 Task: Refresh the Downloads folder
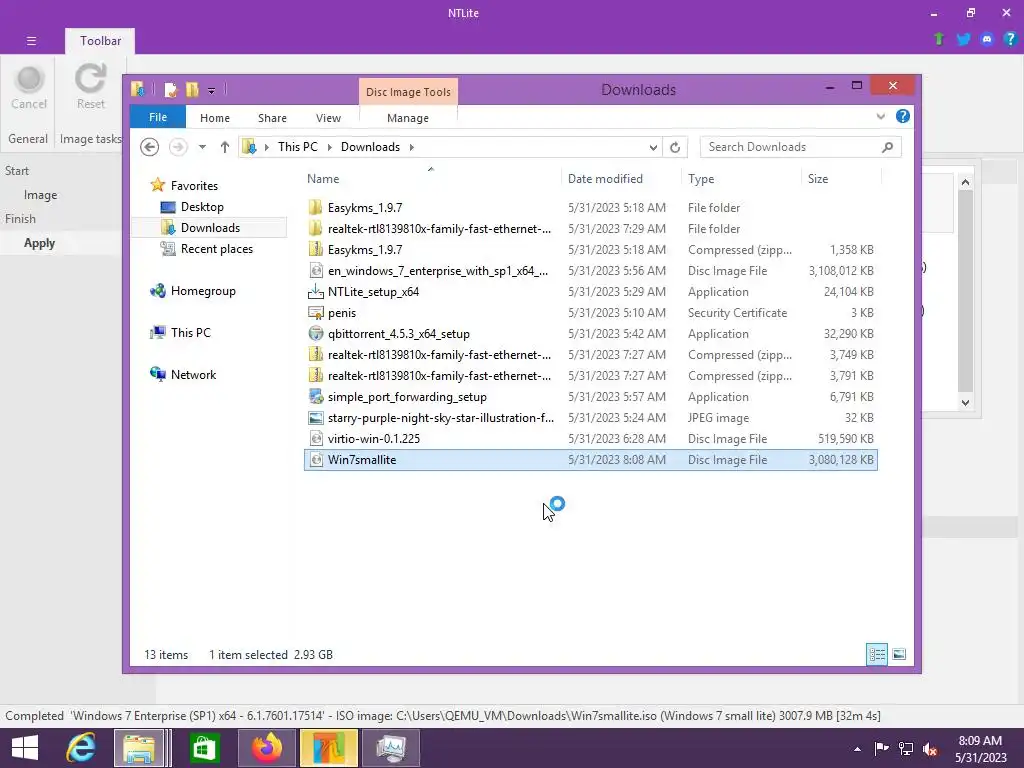[x=675, y=148]
